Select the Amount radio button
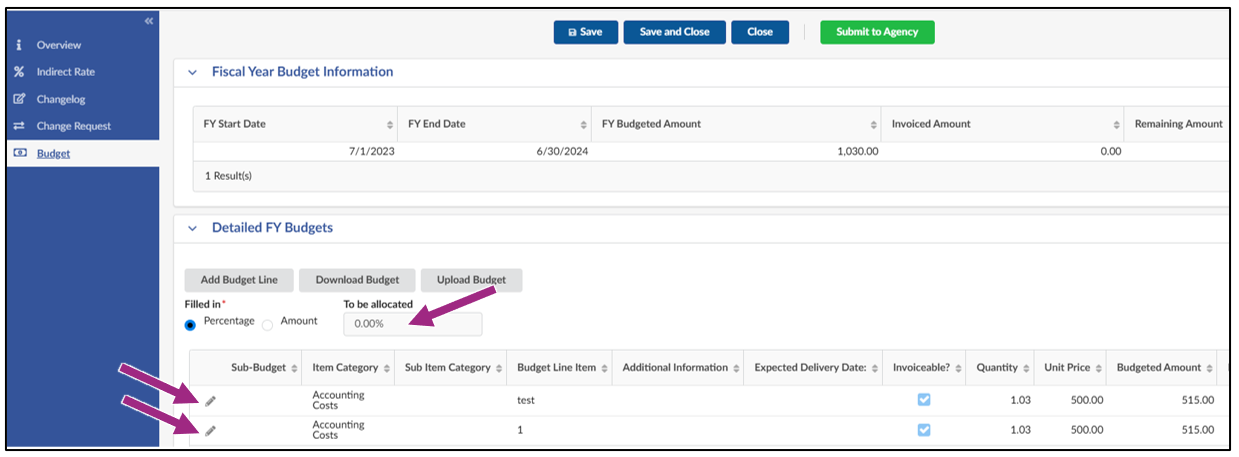This screenshot has width=1239, height=457. [x=267, y=324]
